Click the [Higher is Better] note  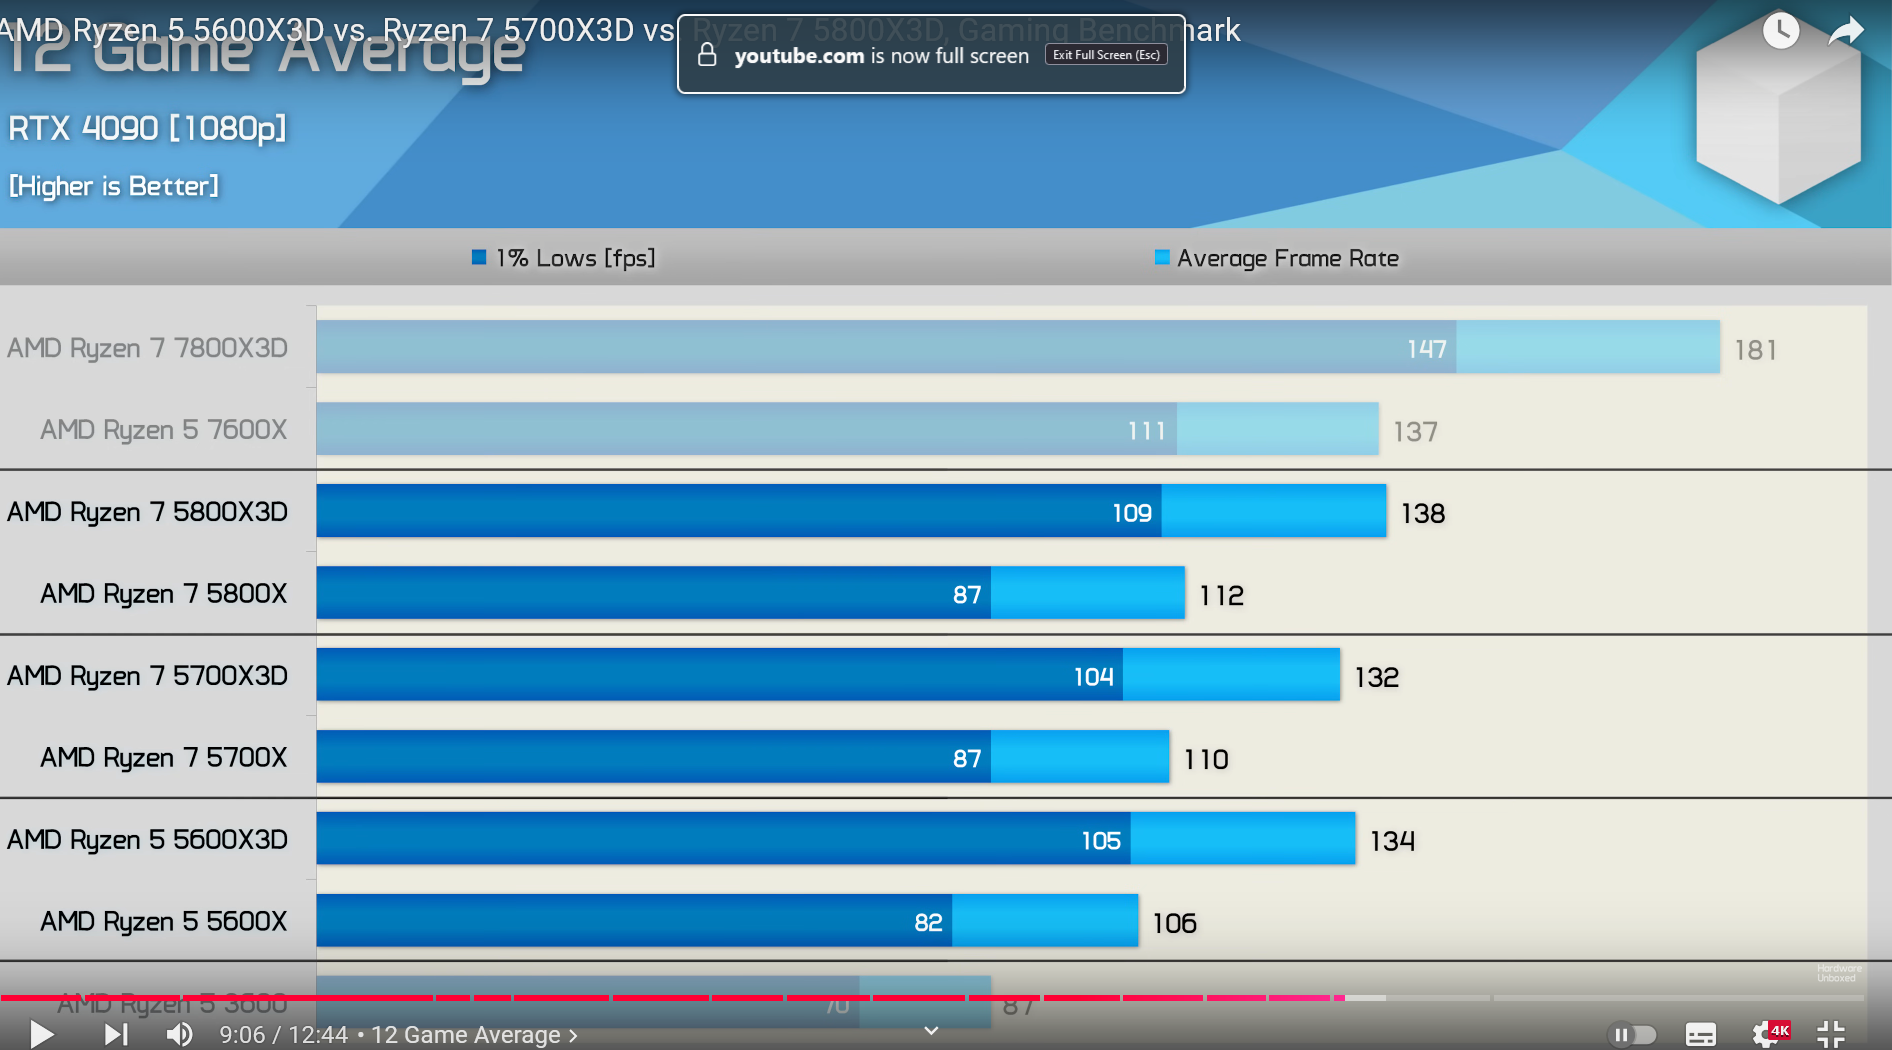[114, 186]
